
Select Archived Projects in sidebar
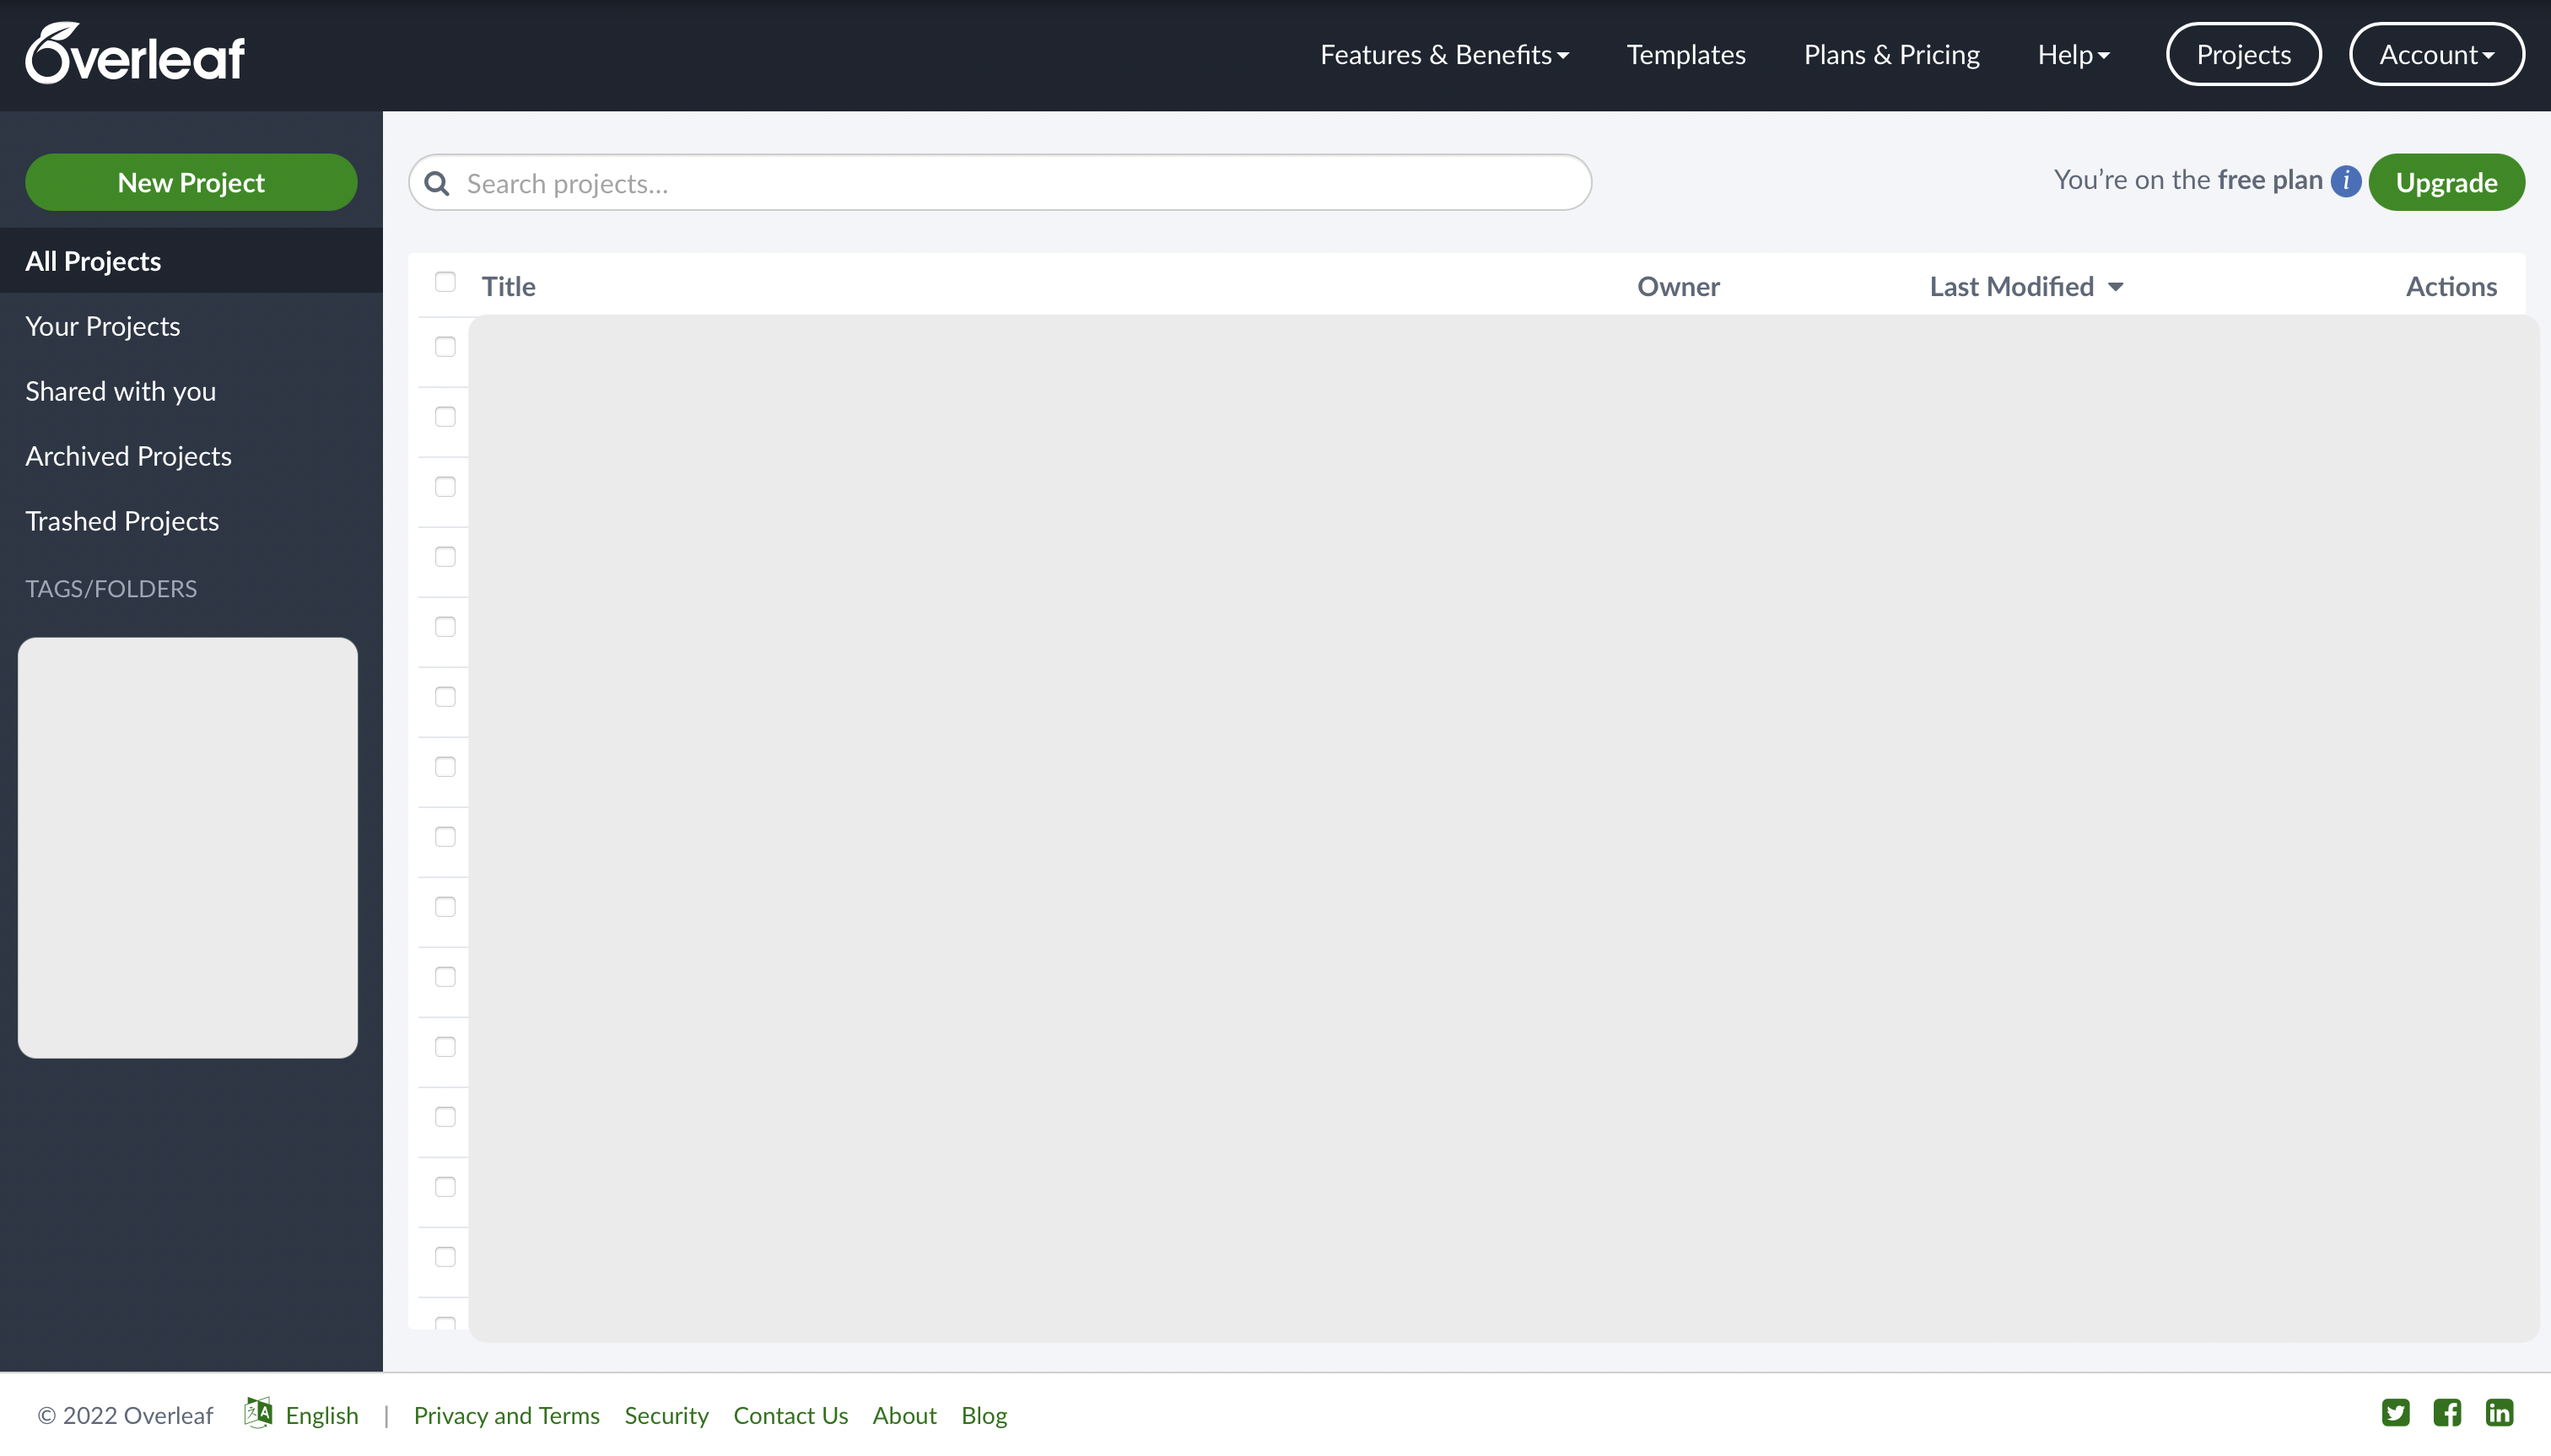(128, 456)
